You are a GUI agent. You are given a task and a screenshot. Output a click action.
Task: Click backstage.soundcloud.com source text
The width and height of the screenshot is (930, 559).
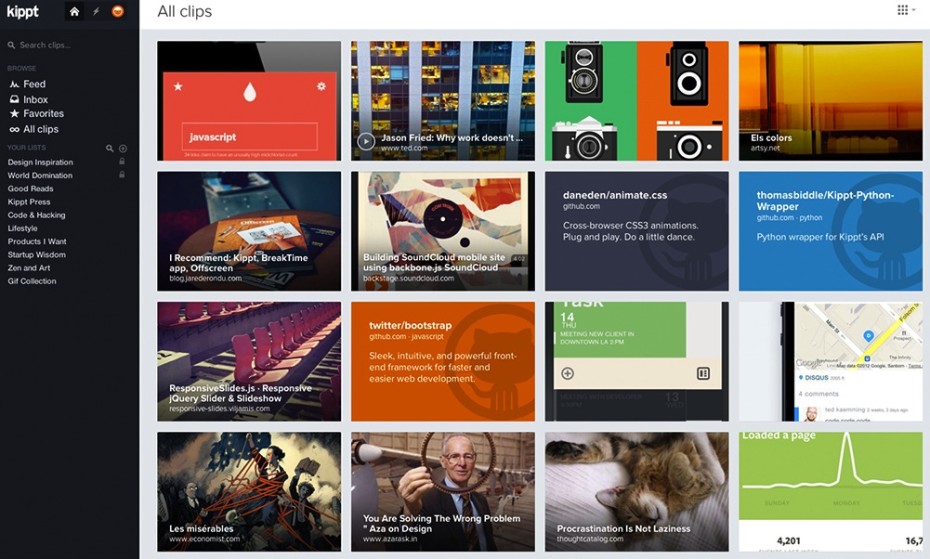[408, 278]
